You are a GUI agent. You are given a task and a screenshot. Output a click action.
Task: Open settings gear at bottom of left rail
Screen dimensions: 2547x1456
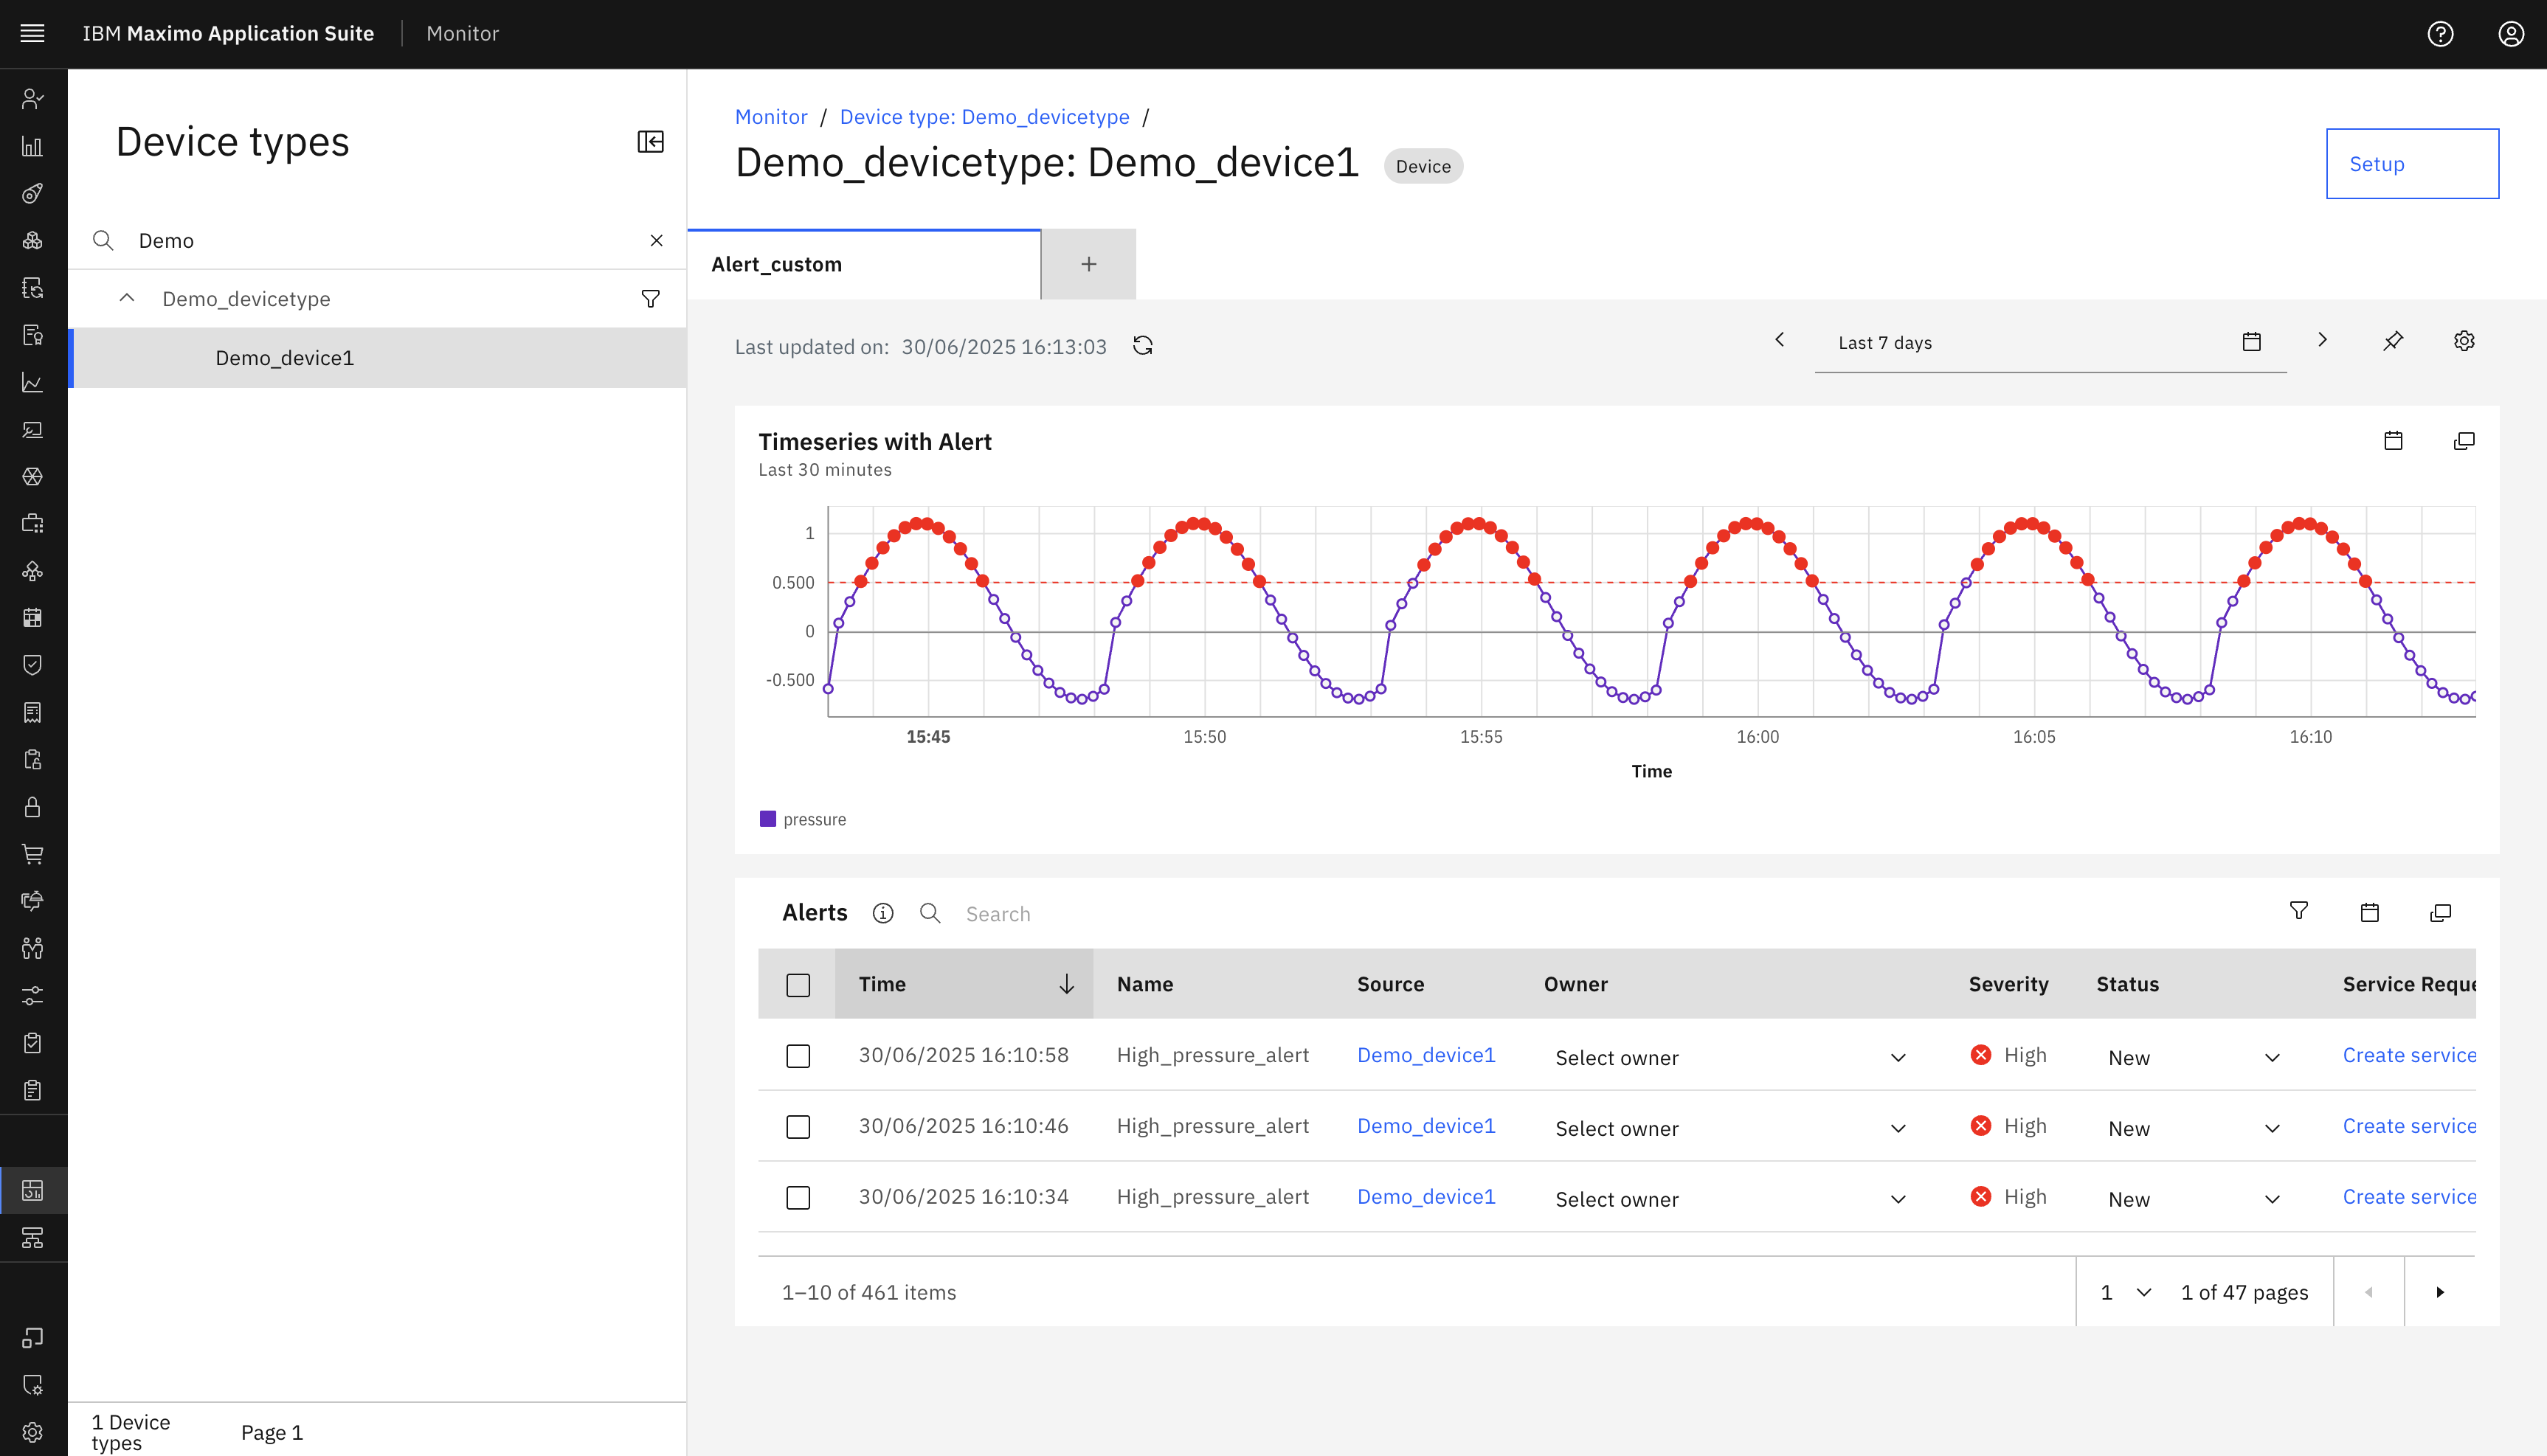[x=33, y=1432]
